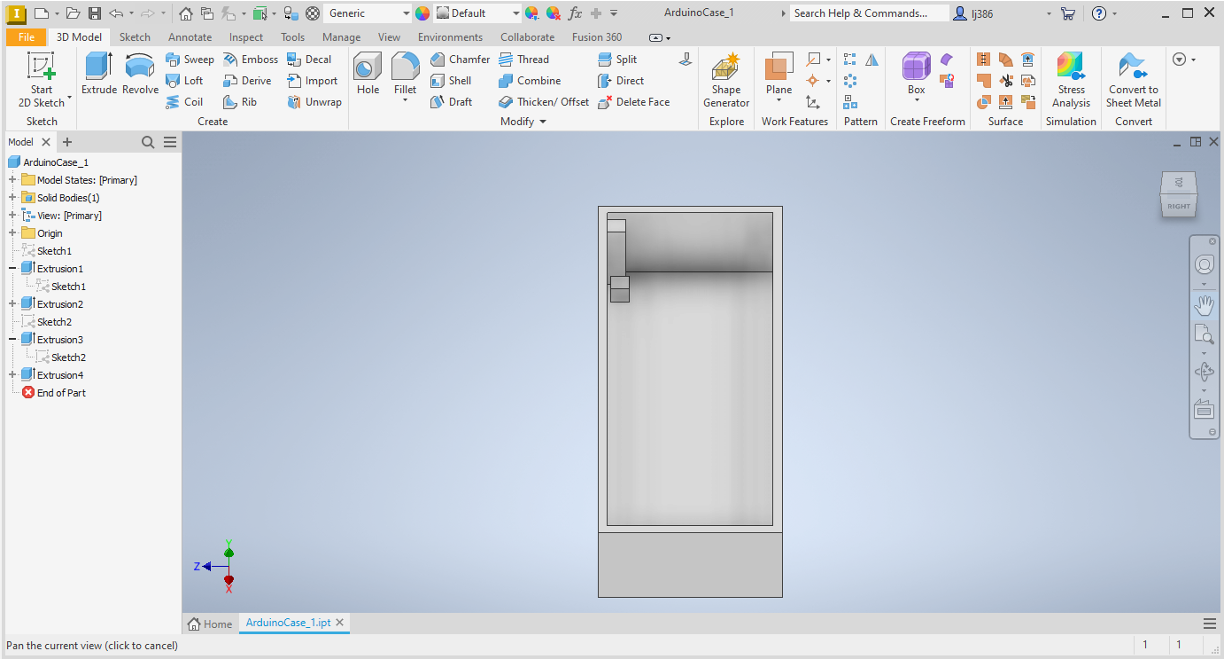Expand the Extrusion4 feature node

pyautogui.click(x=13, y=375)
